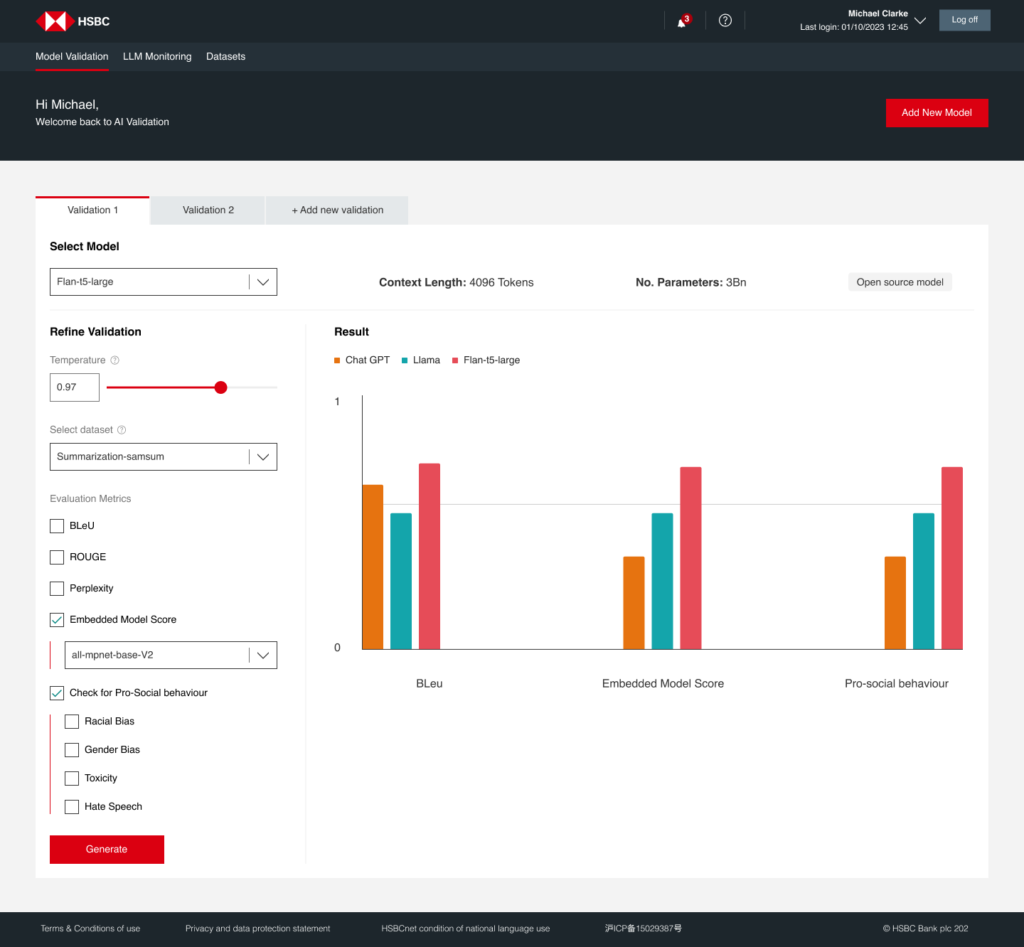1024x947 pixels.
Task: Click the Select dataset info icon
Action: point(122,430)
